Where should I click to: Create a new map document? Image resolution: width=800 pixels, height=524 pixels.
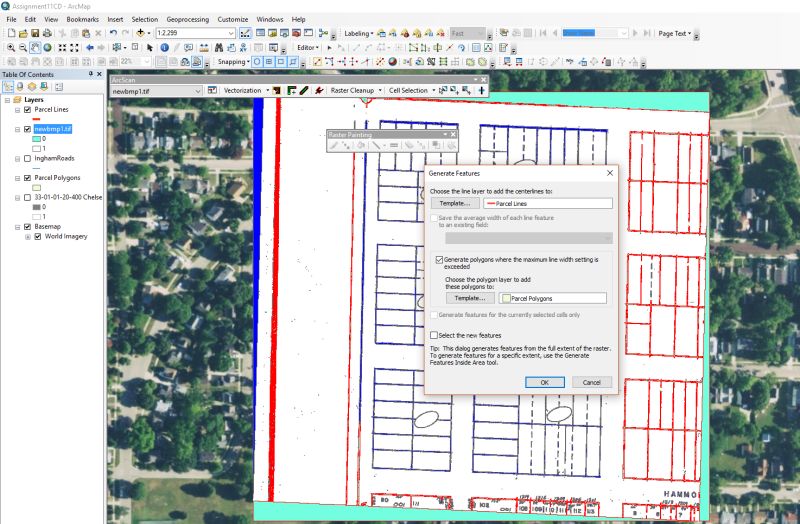click(11, 33)
